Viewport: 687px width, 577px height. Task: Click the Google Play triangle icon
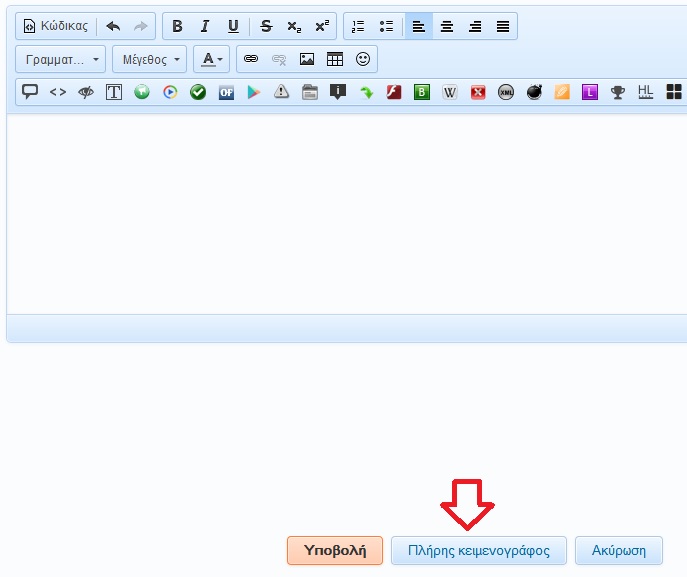point(254,92)
